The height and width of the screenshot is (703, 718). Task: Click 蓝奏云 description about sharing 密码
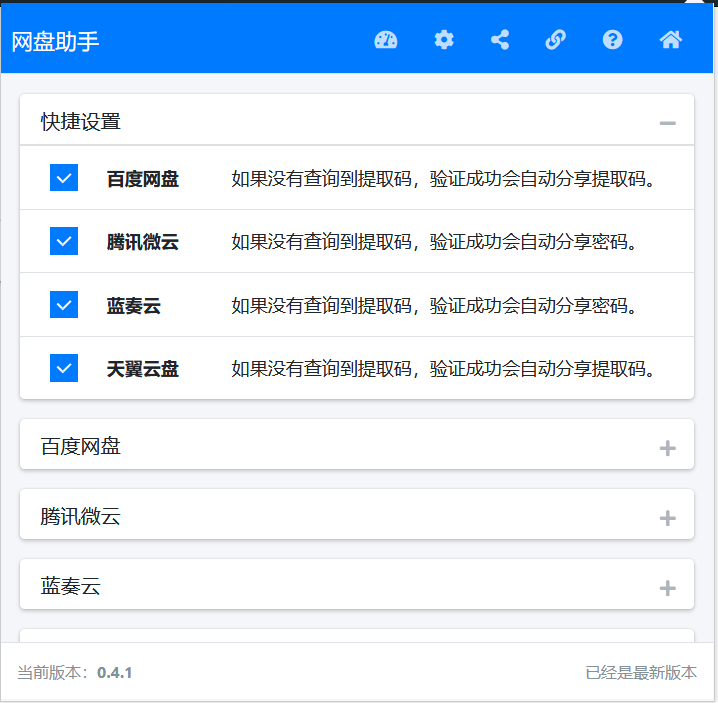tap(434, 305)
